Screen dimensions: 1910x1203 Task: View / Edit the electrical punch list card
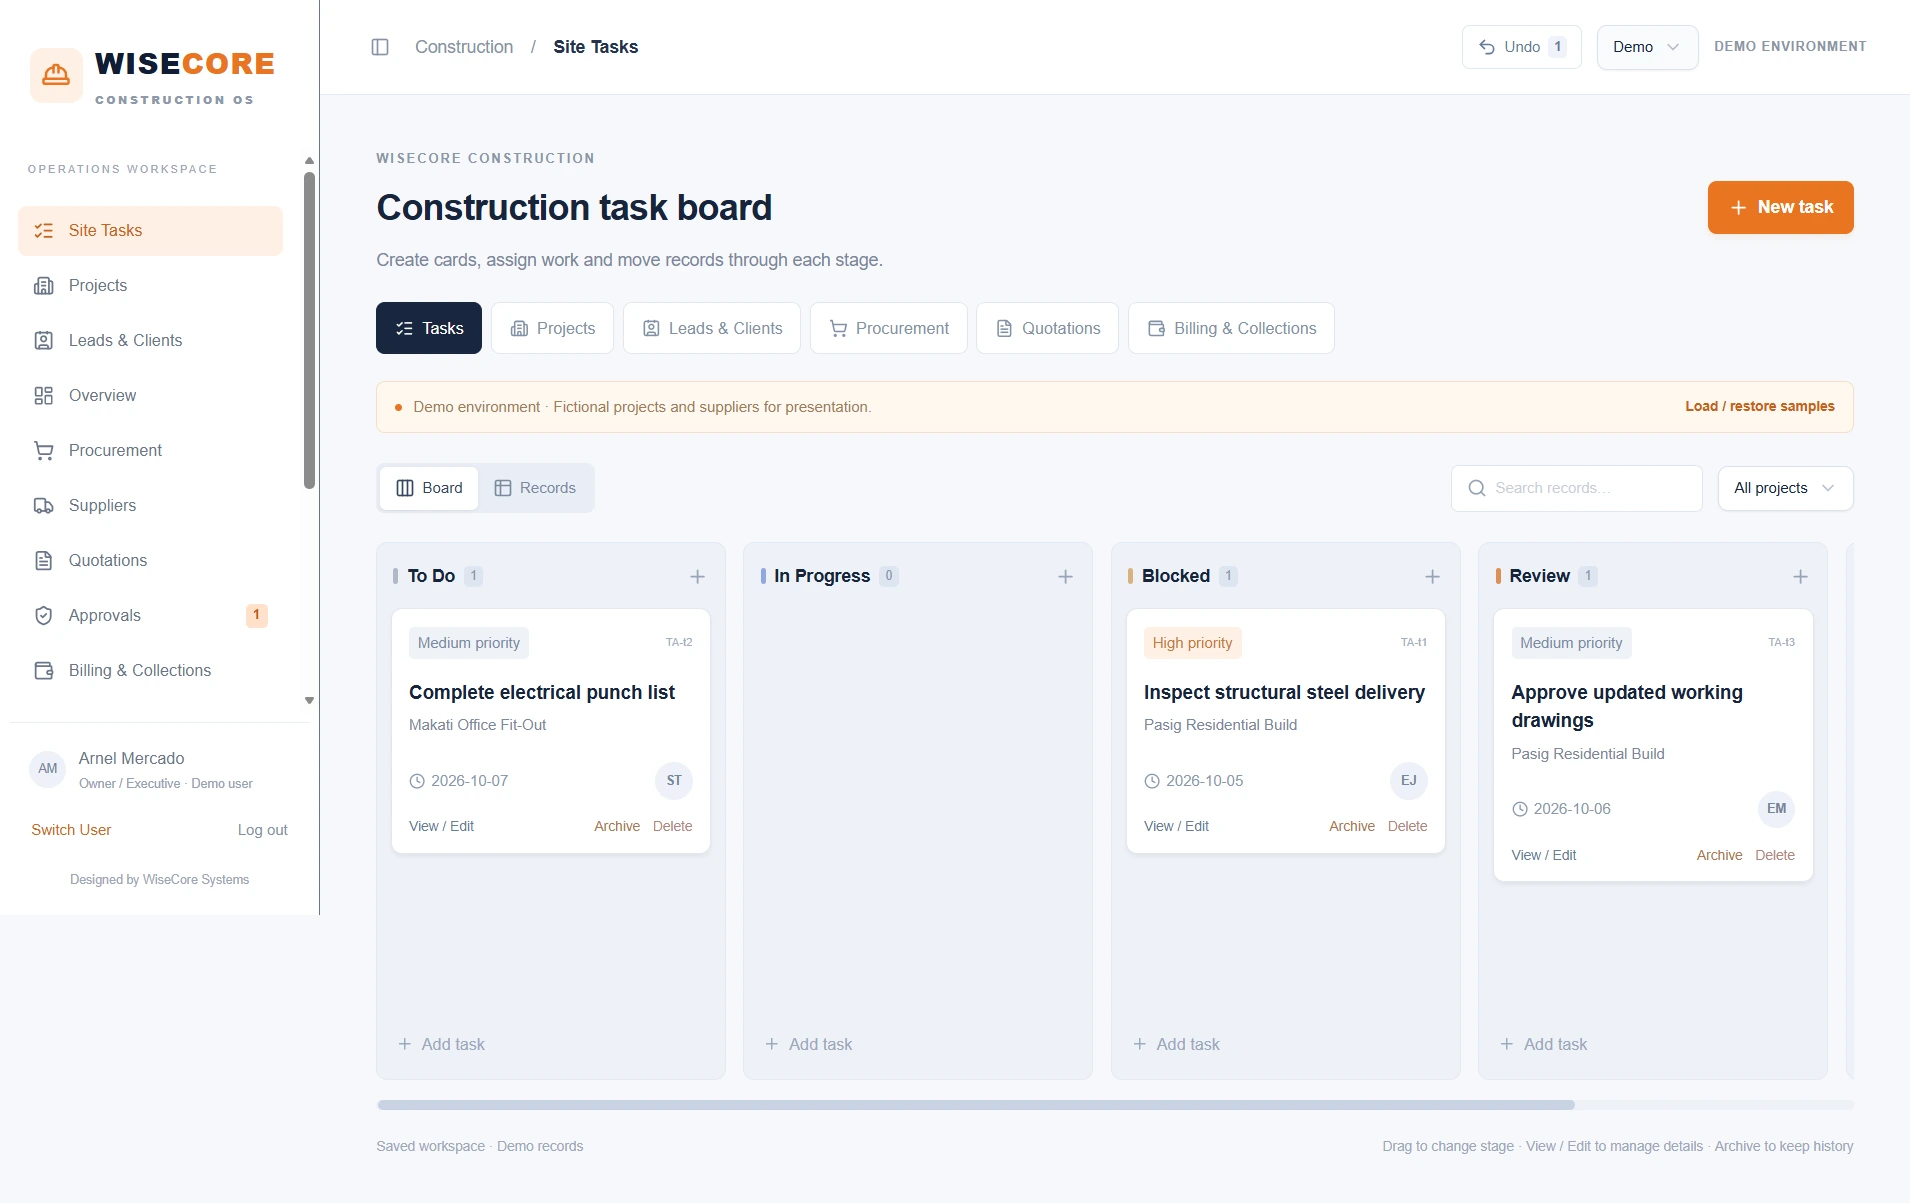(441, 826)
